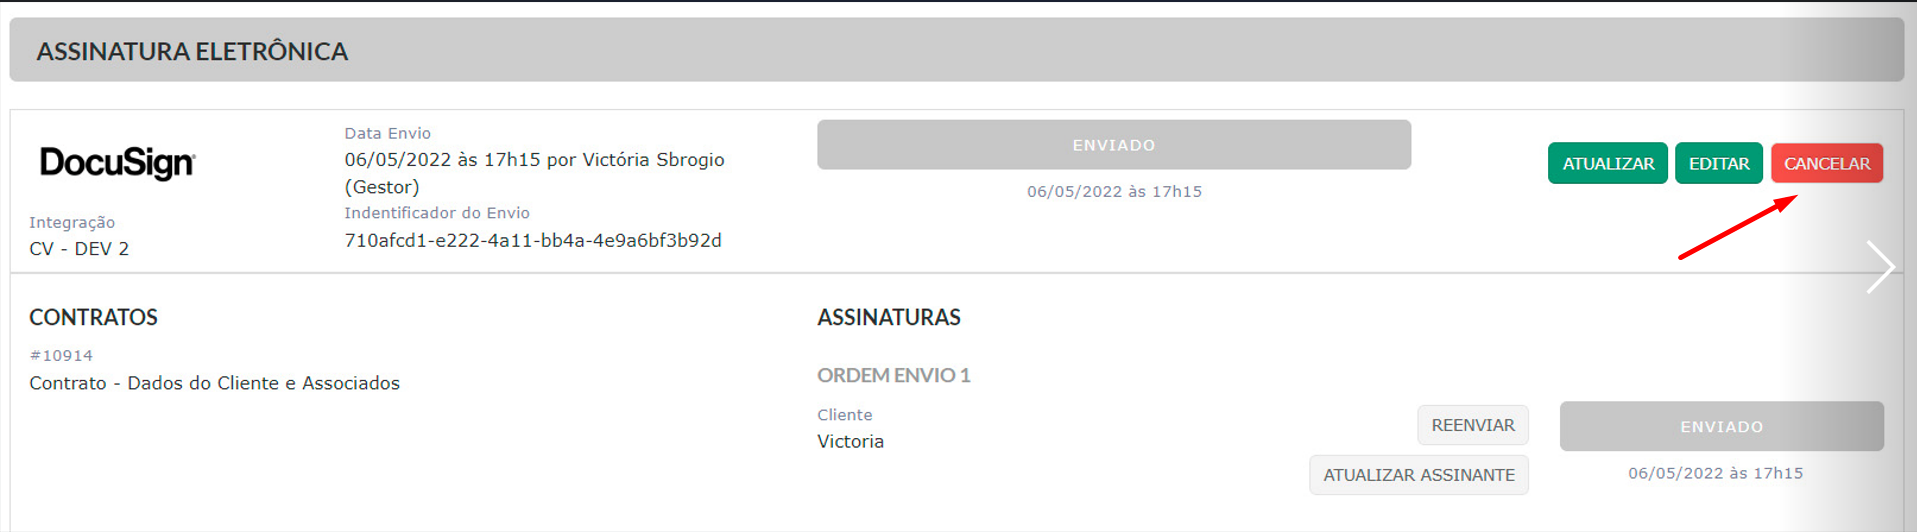Click the integration name CV - DEV 2
The image size is (1917, 532).
pyautogui.click(x=79, y=248)
